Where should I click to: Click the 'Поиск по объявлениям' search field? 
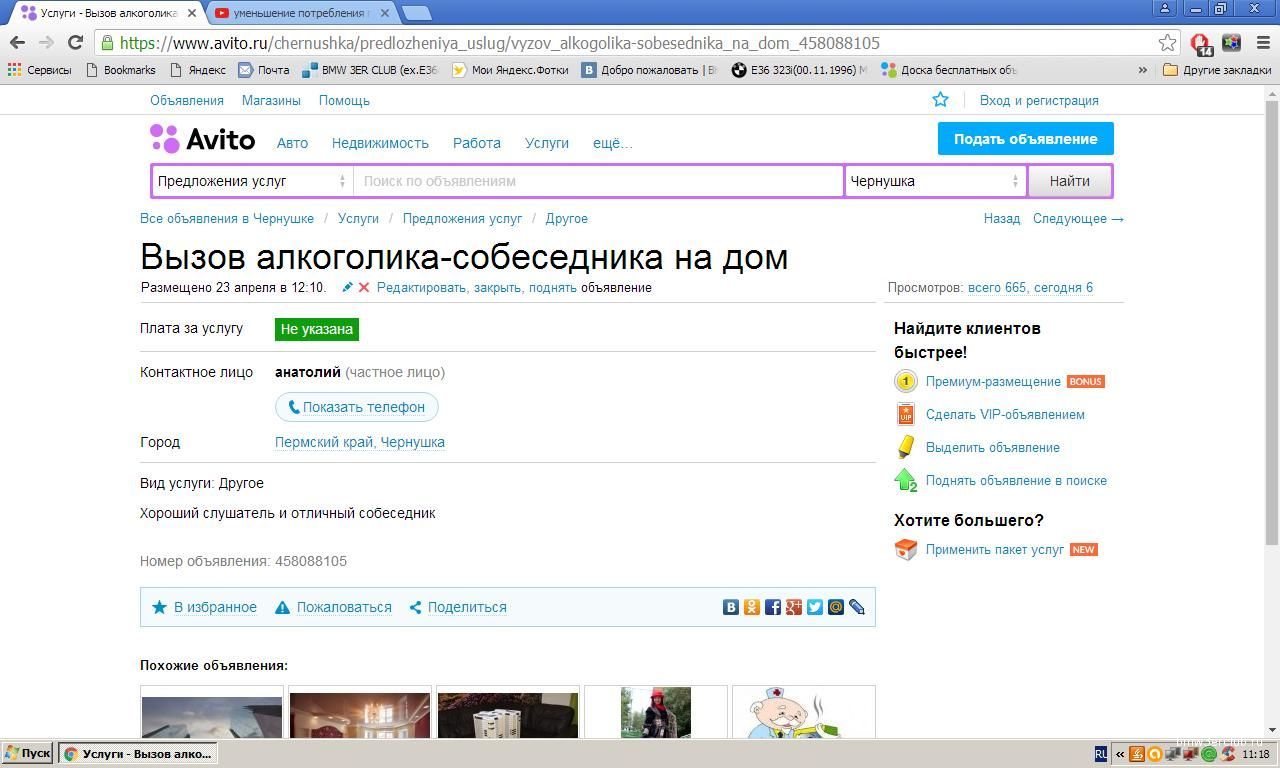598,181
